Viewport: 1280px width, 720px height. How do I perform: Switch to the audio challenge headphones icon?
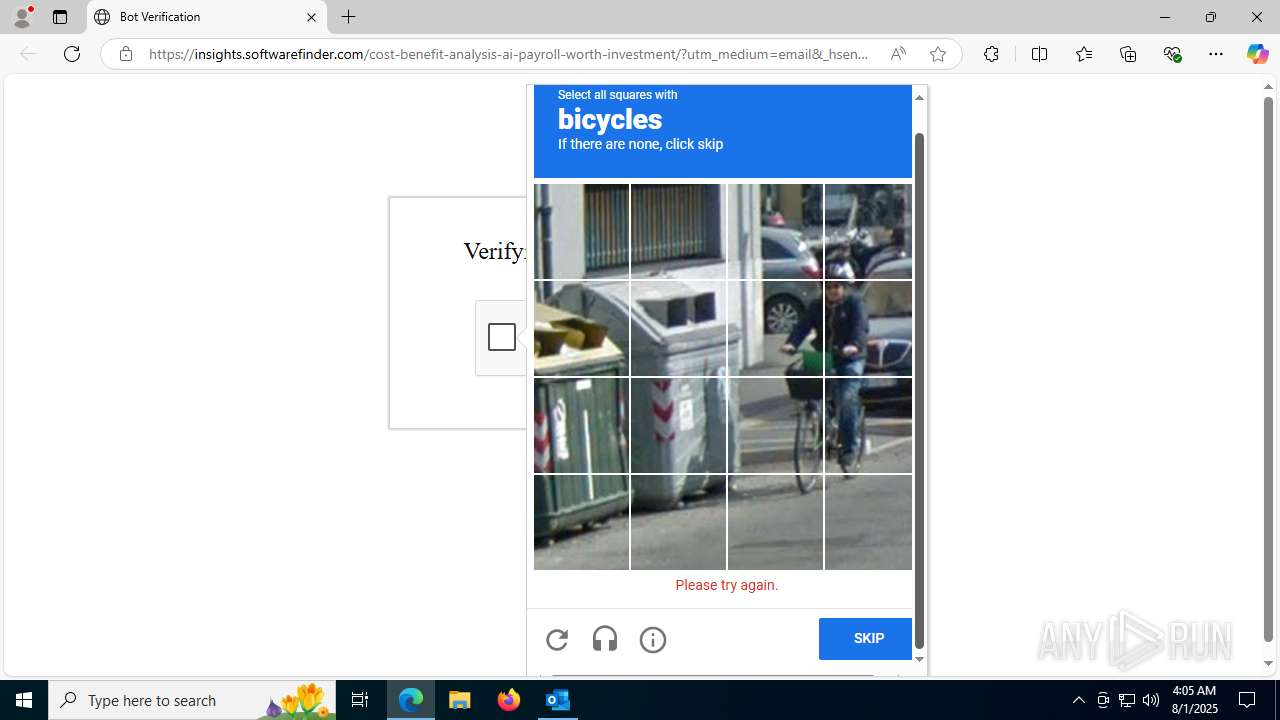click(605, 640)
